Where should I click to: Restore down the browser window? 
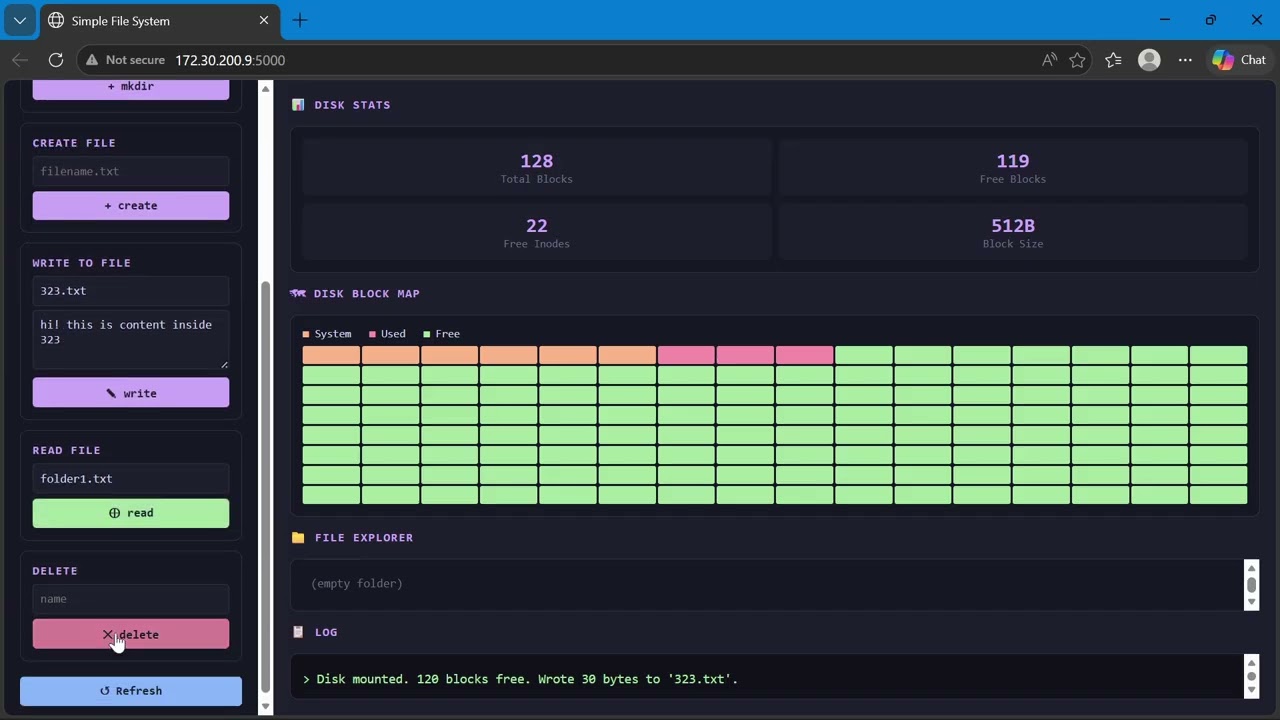1211,20
